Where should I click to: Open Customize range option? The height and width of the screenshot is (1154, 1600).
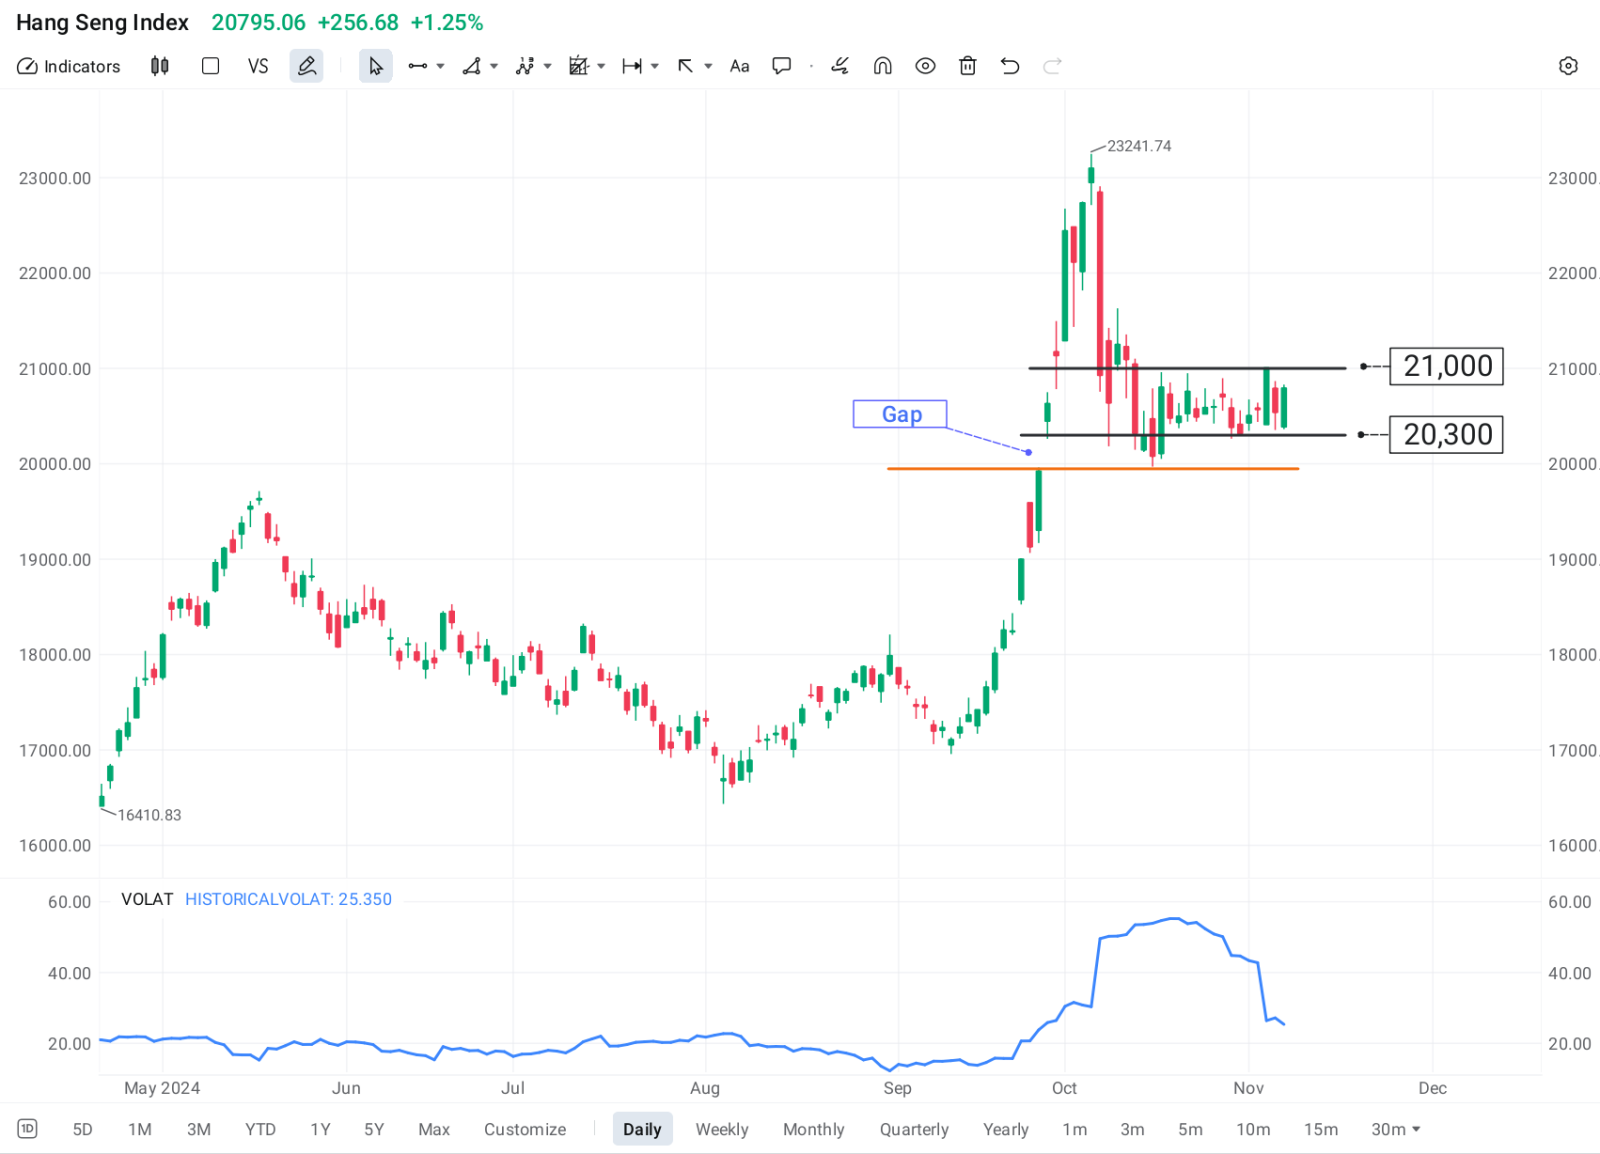point(525,1129)
